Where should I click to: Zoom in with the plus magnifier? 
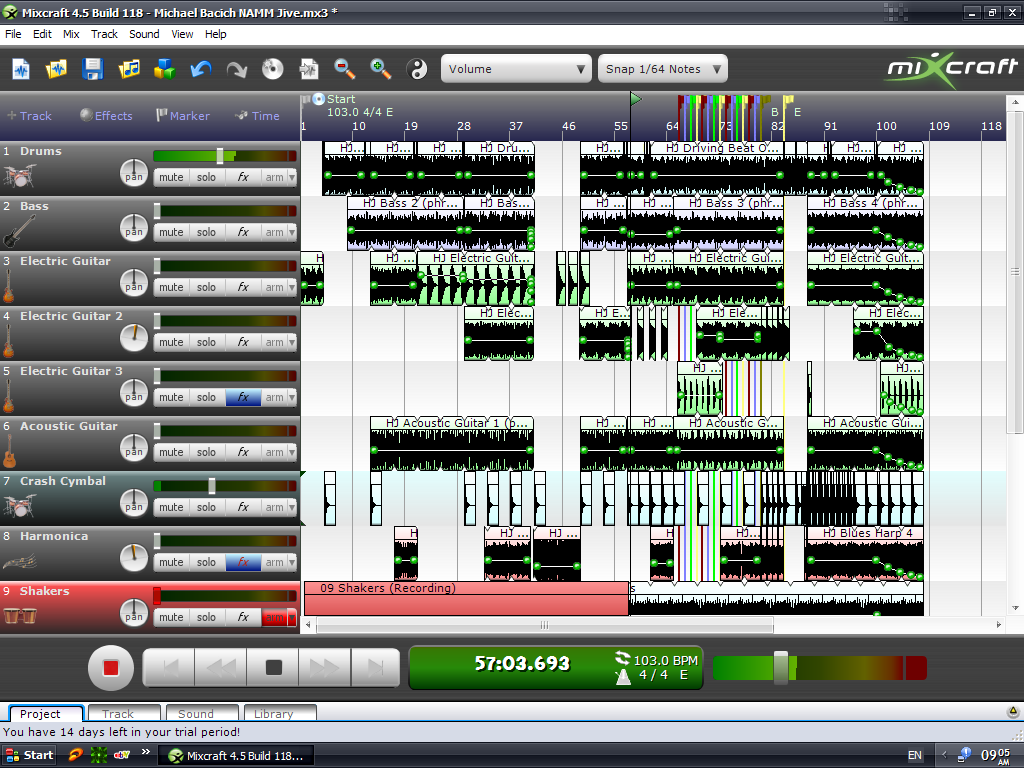pyautogui.click(x=380, y=69)
